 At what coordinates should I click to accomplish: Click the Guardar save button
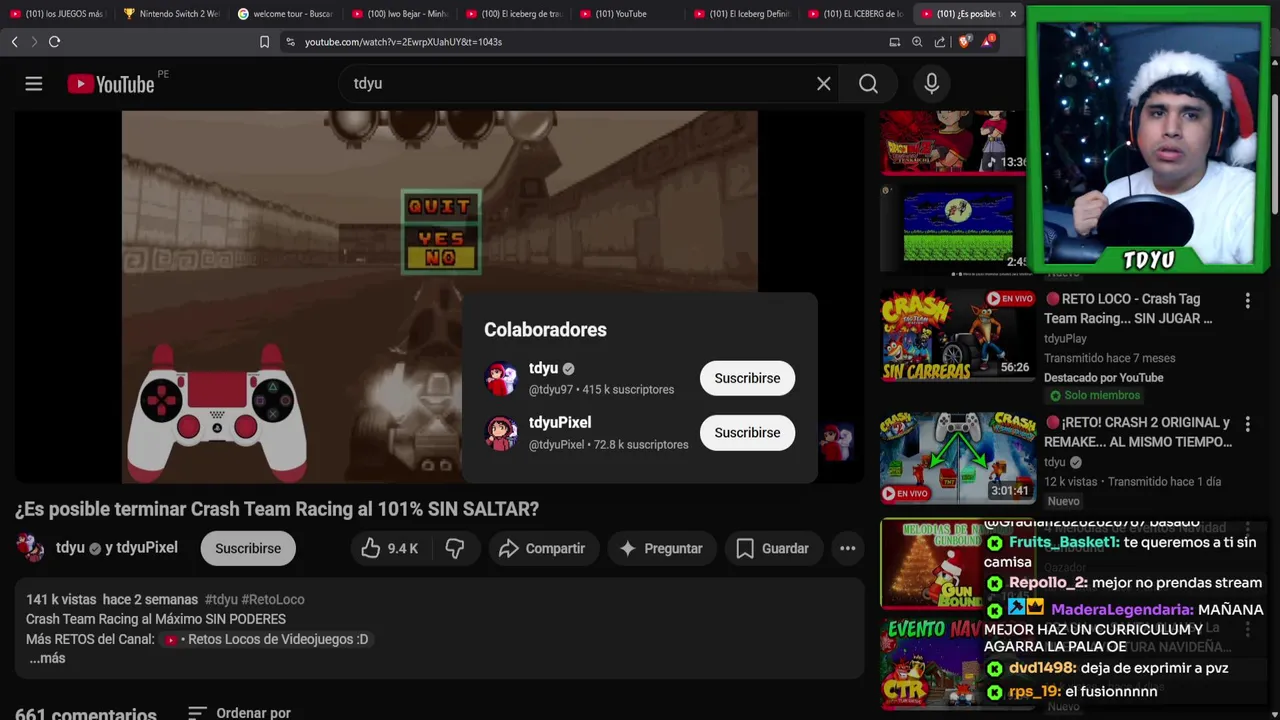772,548
